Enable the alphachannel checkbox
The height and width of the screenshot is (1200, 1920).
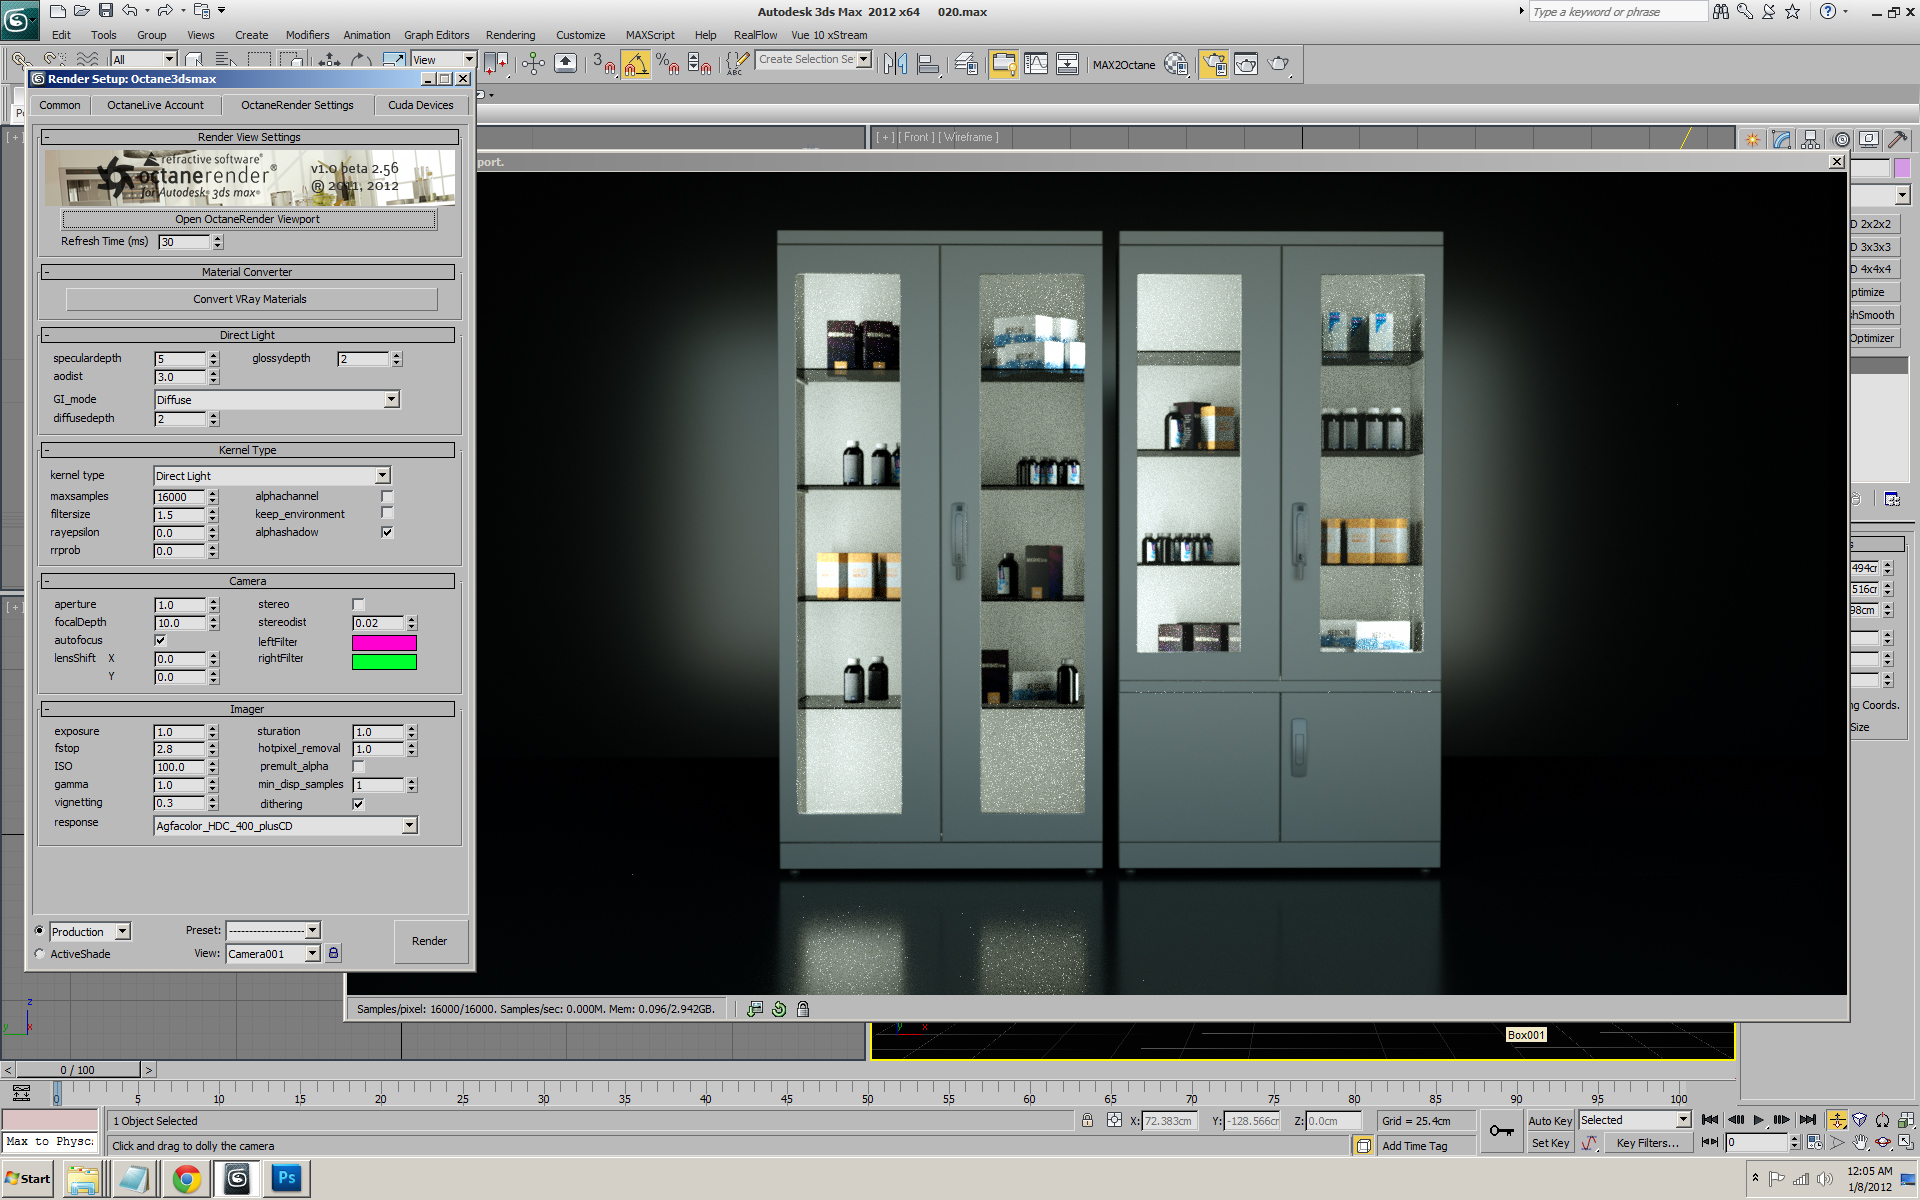pos(387,496)
